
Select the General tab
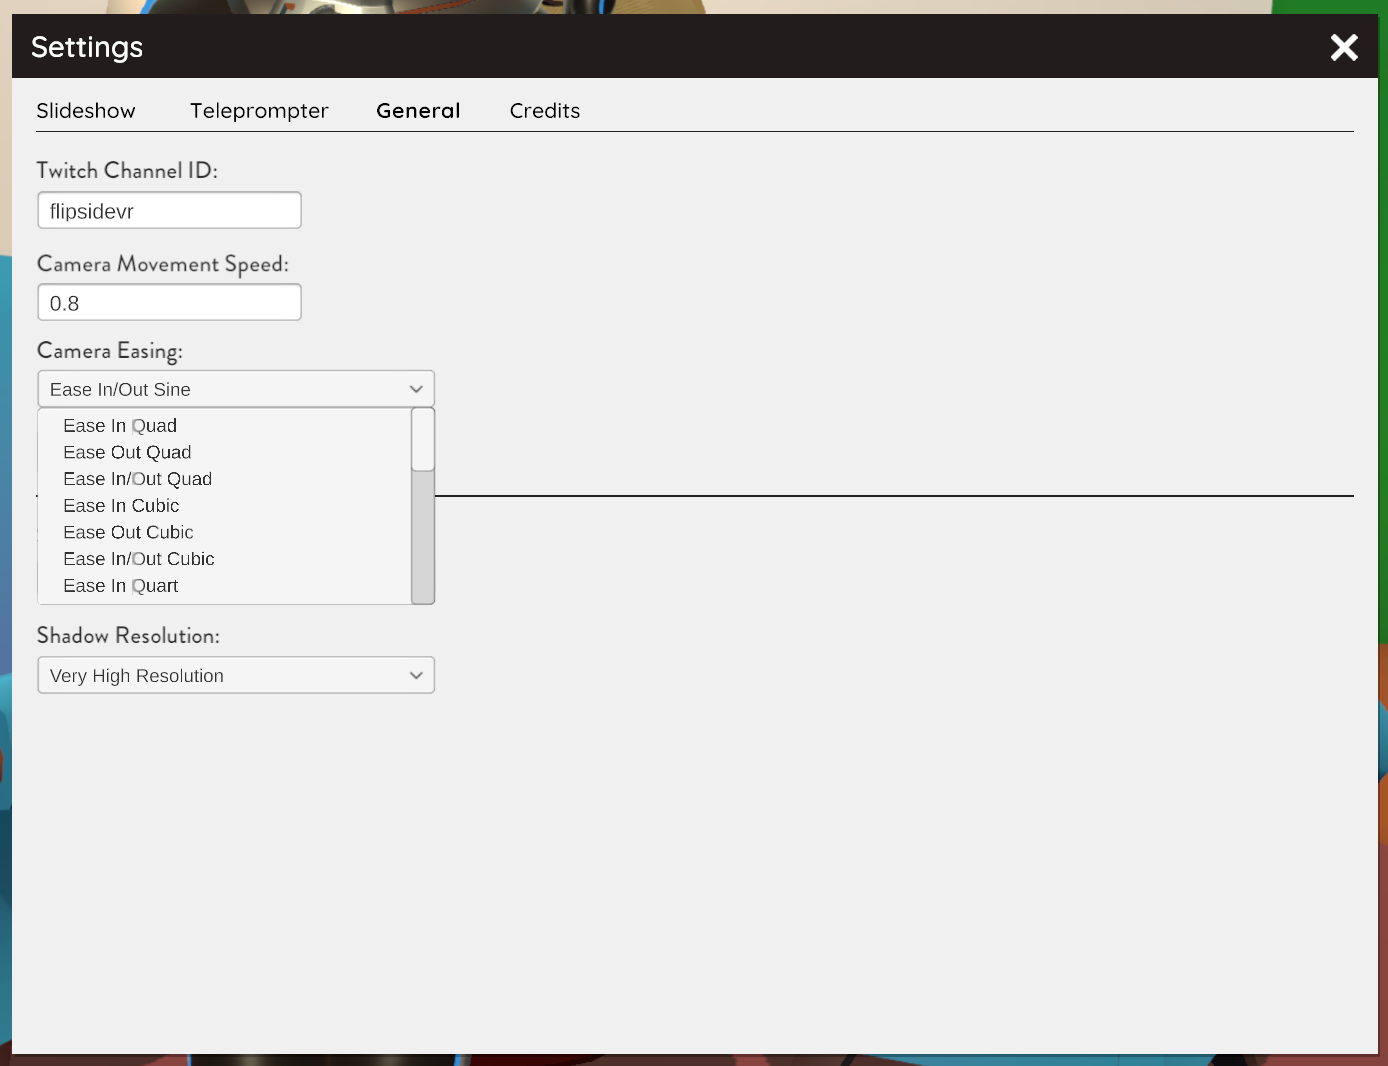coord(418,111)
